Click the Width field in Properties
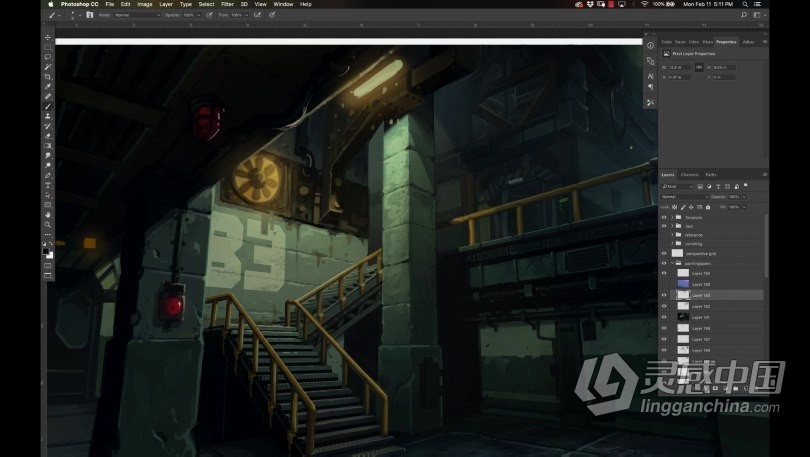810x457 pixels. pyautogui.click(x=679, y=68)
